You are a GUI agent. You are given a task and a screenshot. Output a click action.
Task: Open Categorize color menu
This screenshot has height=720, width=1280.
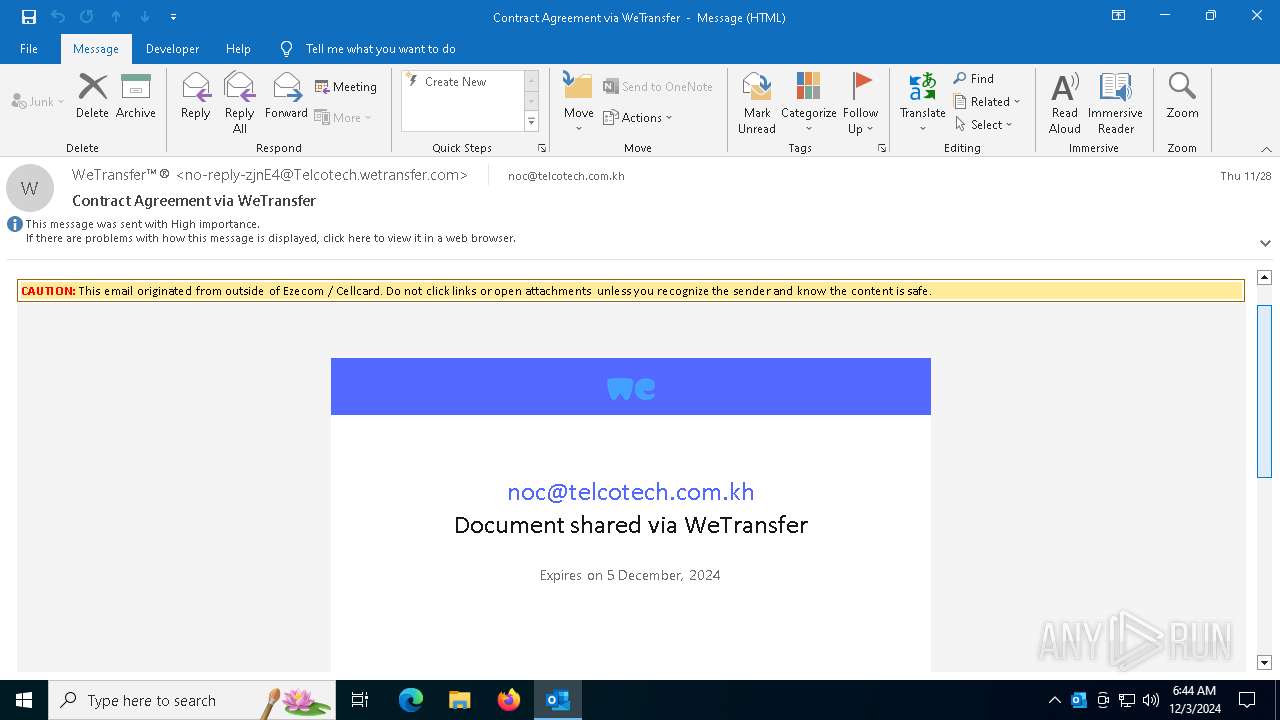click(x=808, y=103)
